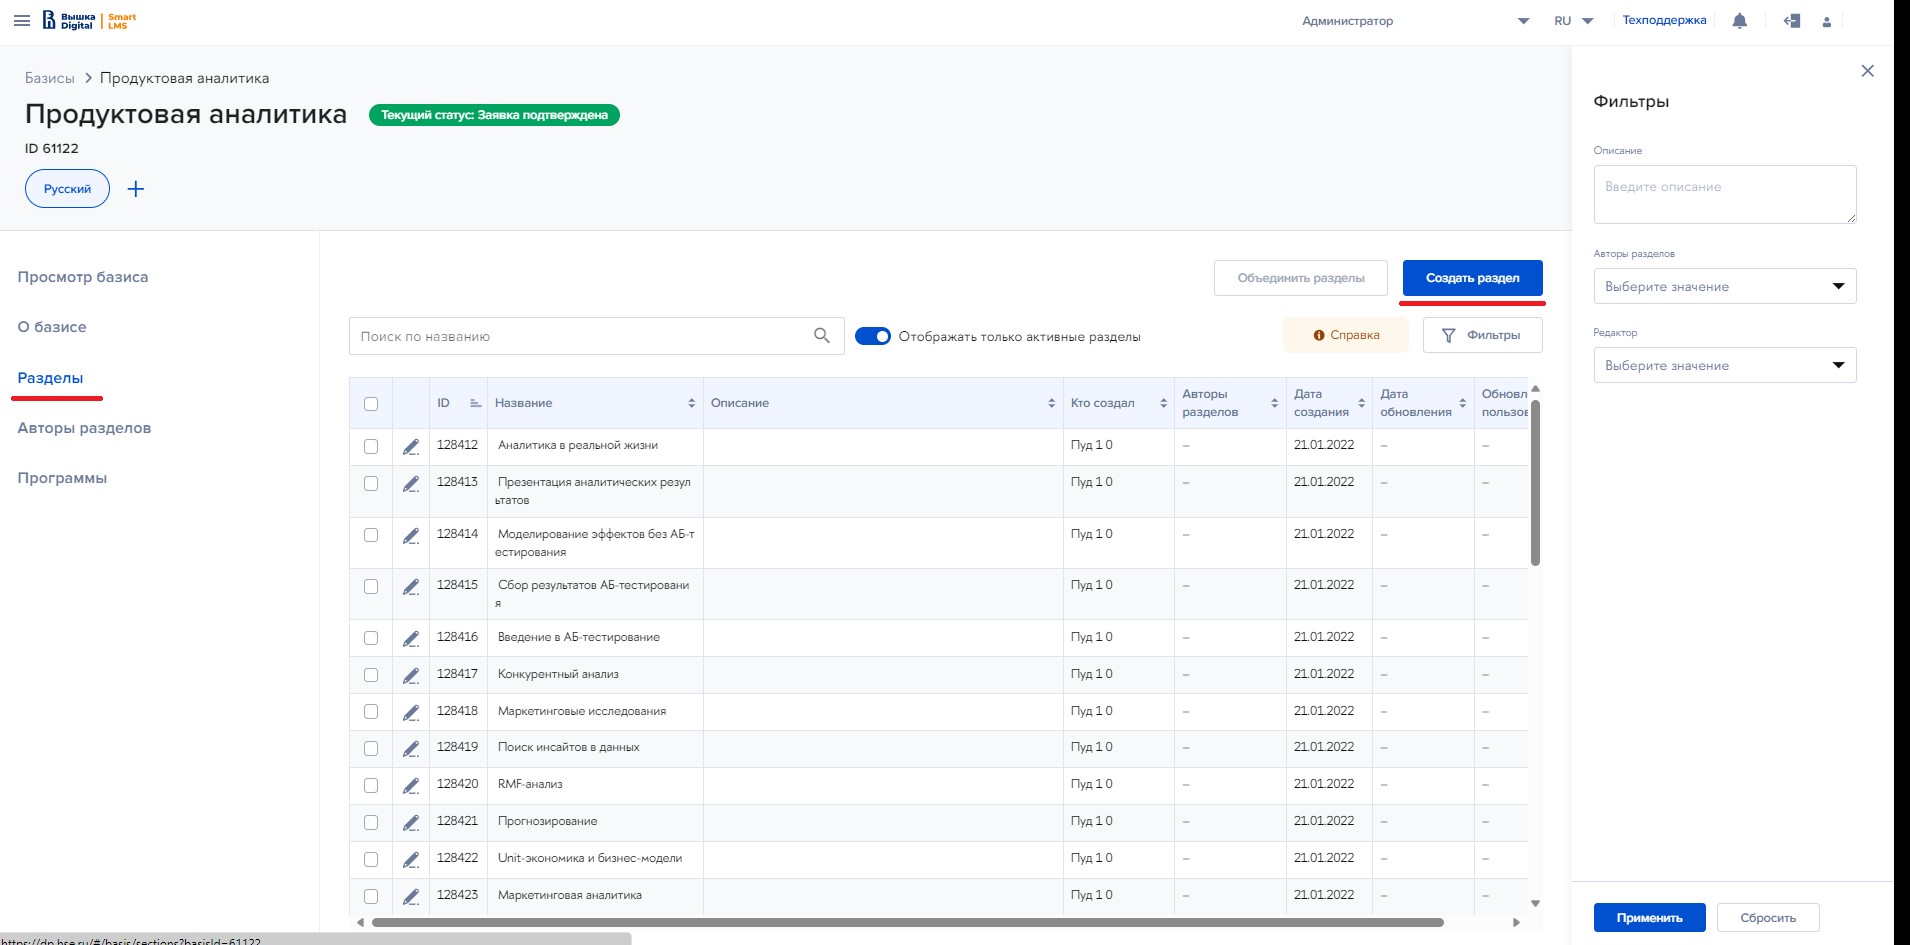Click the plus icon to add language
The image size is (1910, 945).
[136, 189]
